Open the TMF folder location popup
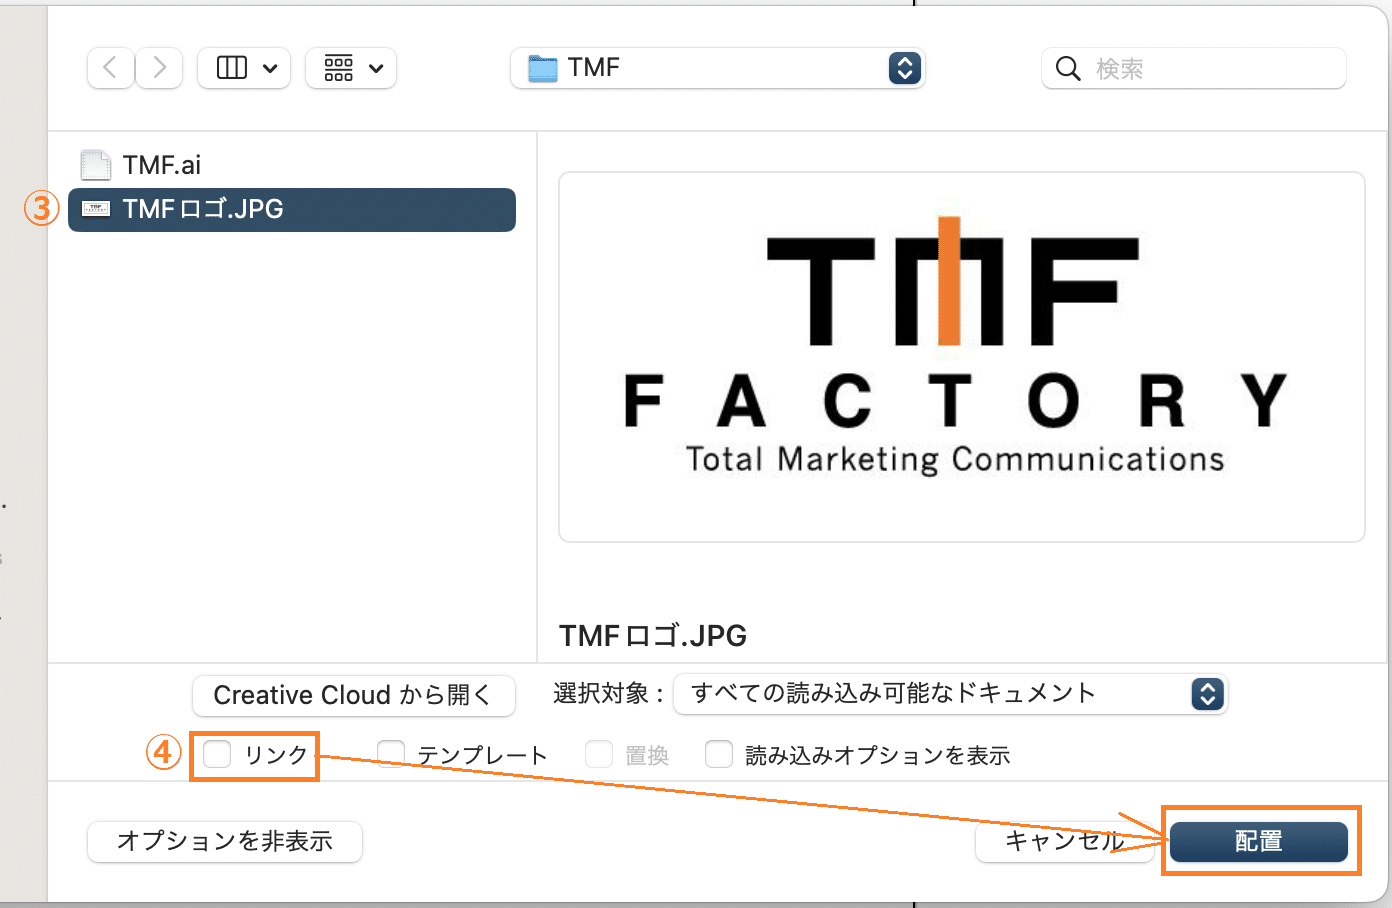Screen dimensions: 1392x908 click(717, 68)
